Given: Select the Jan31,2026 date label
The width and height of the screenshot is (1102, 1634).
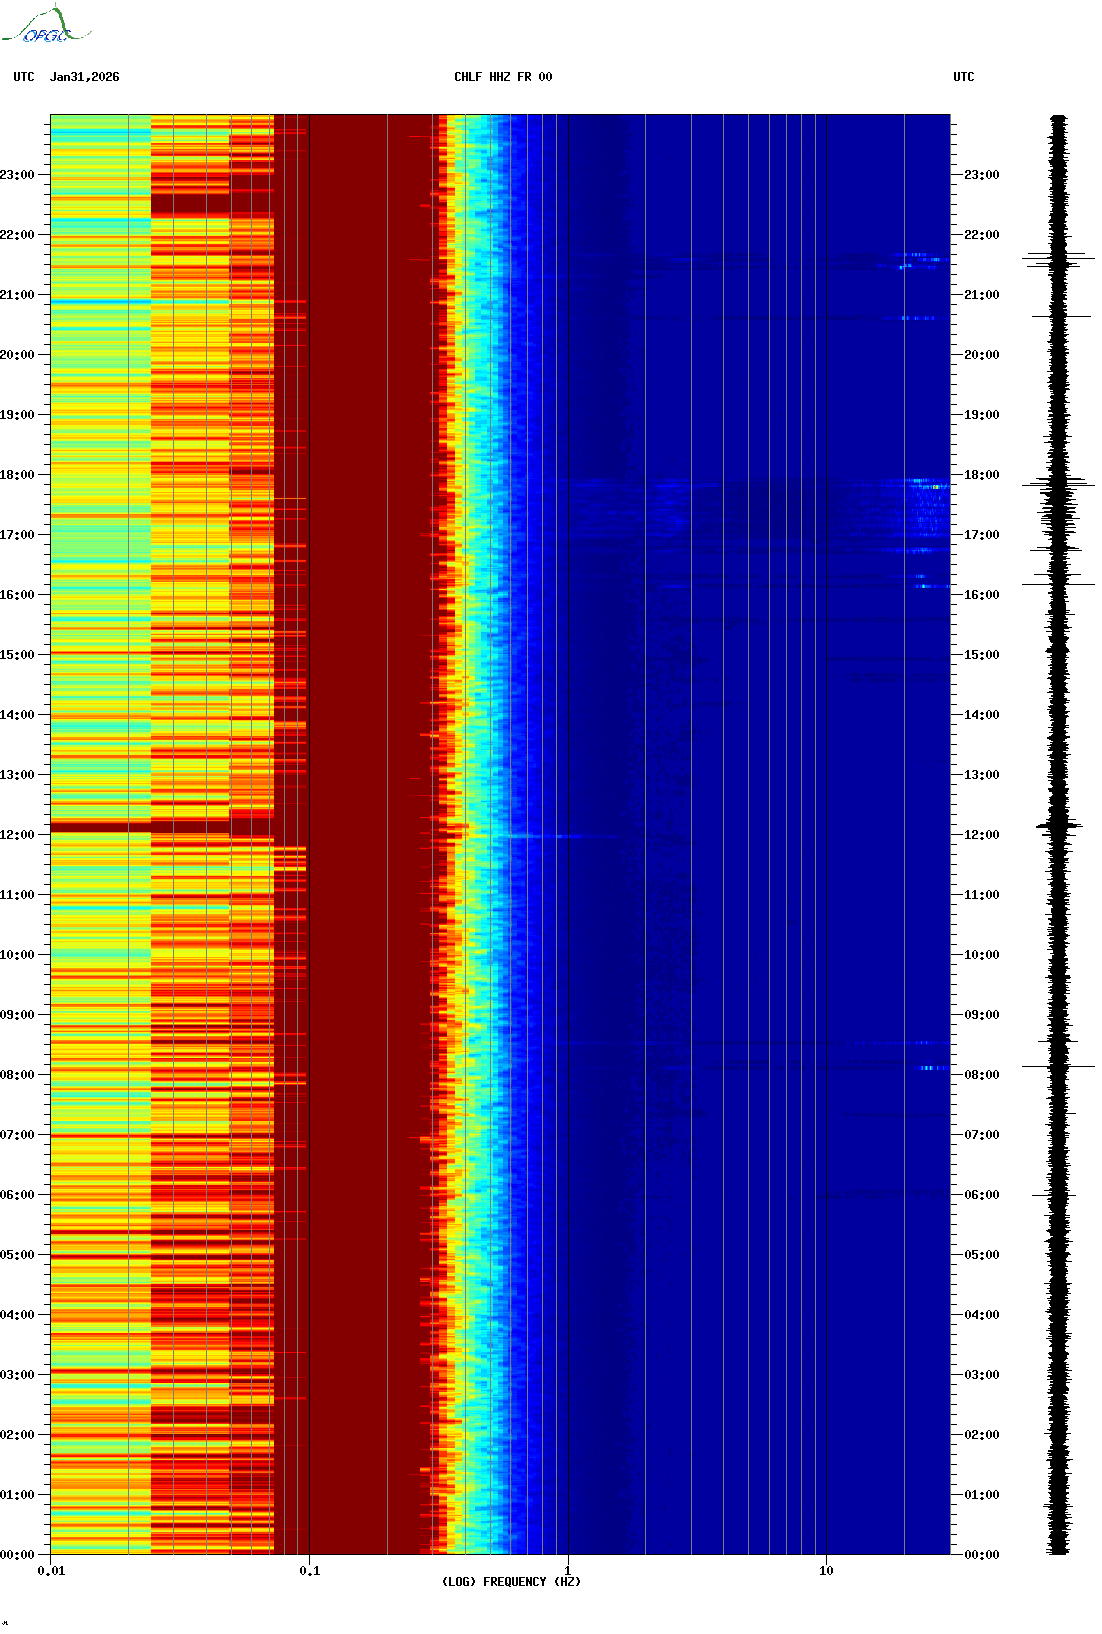Looking at the screenshot, I should [x=84, y=77].
